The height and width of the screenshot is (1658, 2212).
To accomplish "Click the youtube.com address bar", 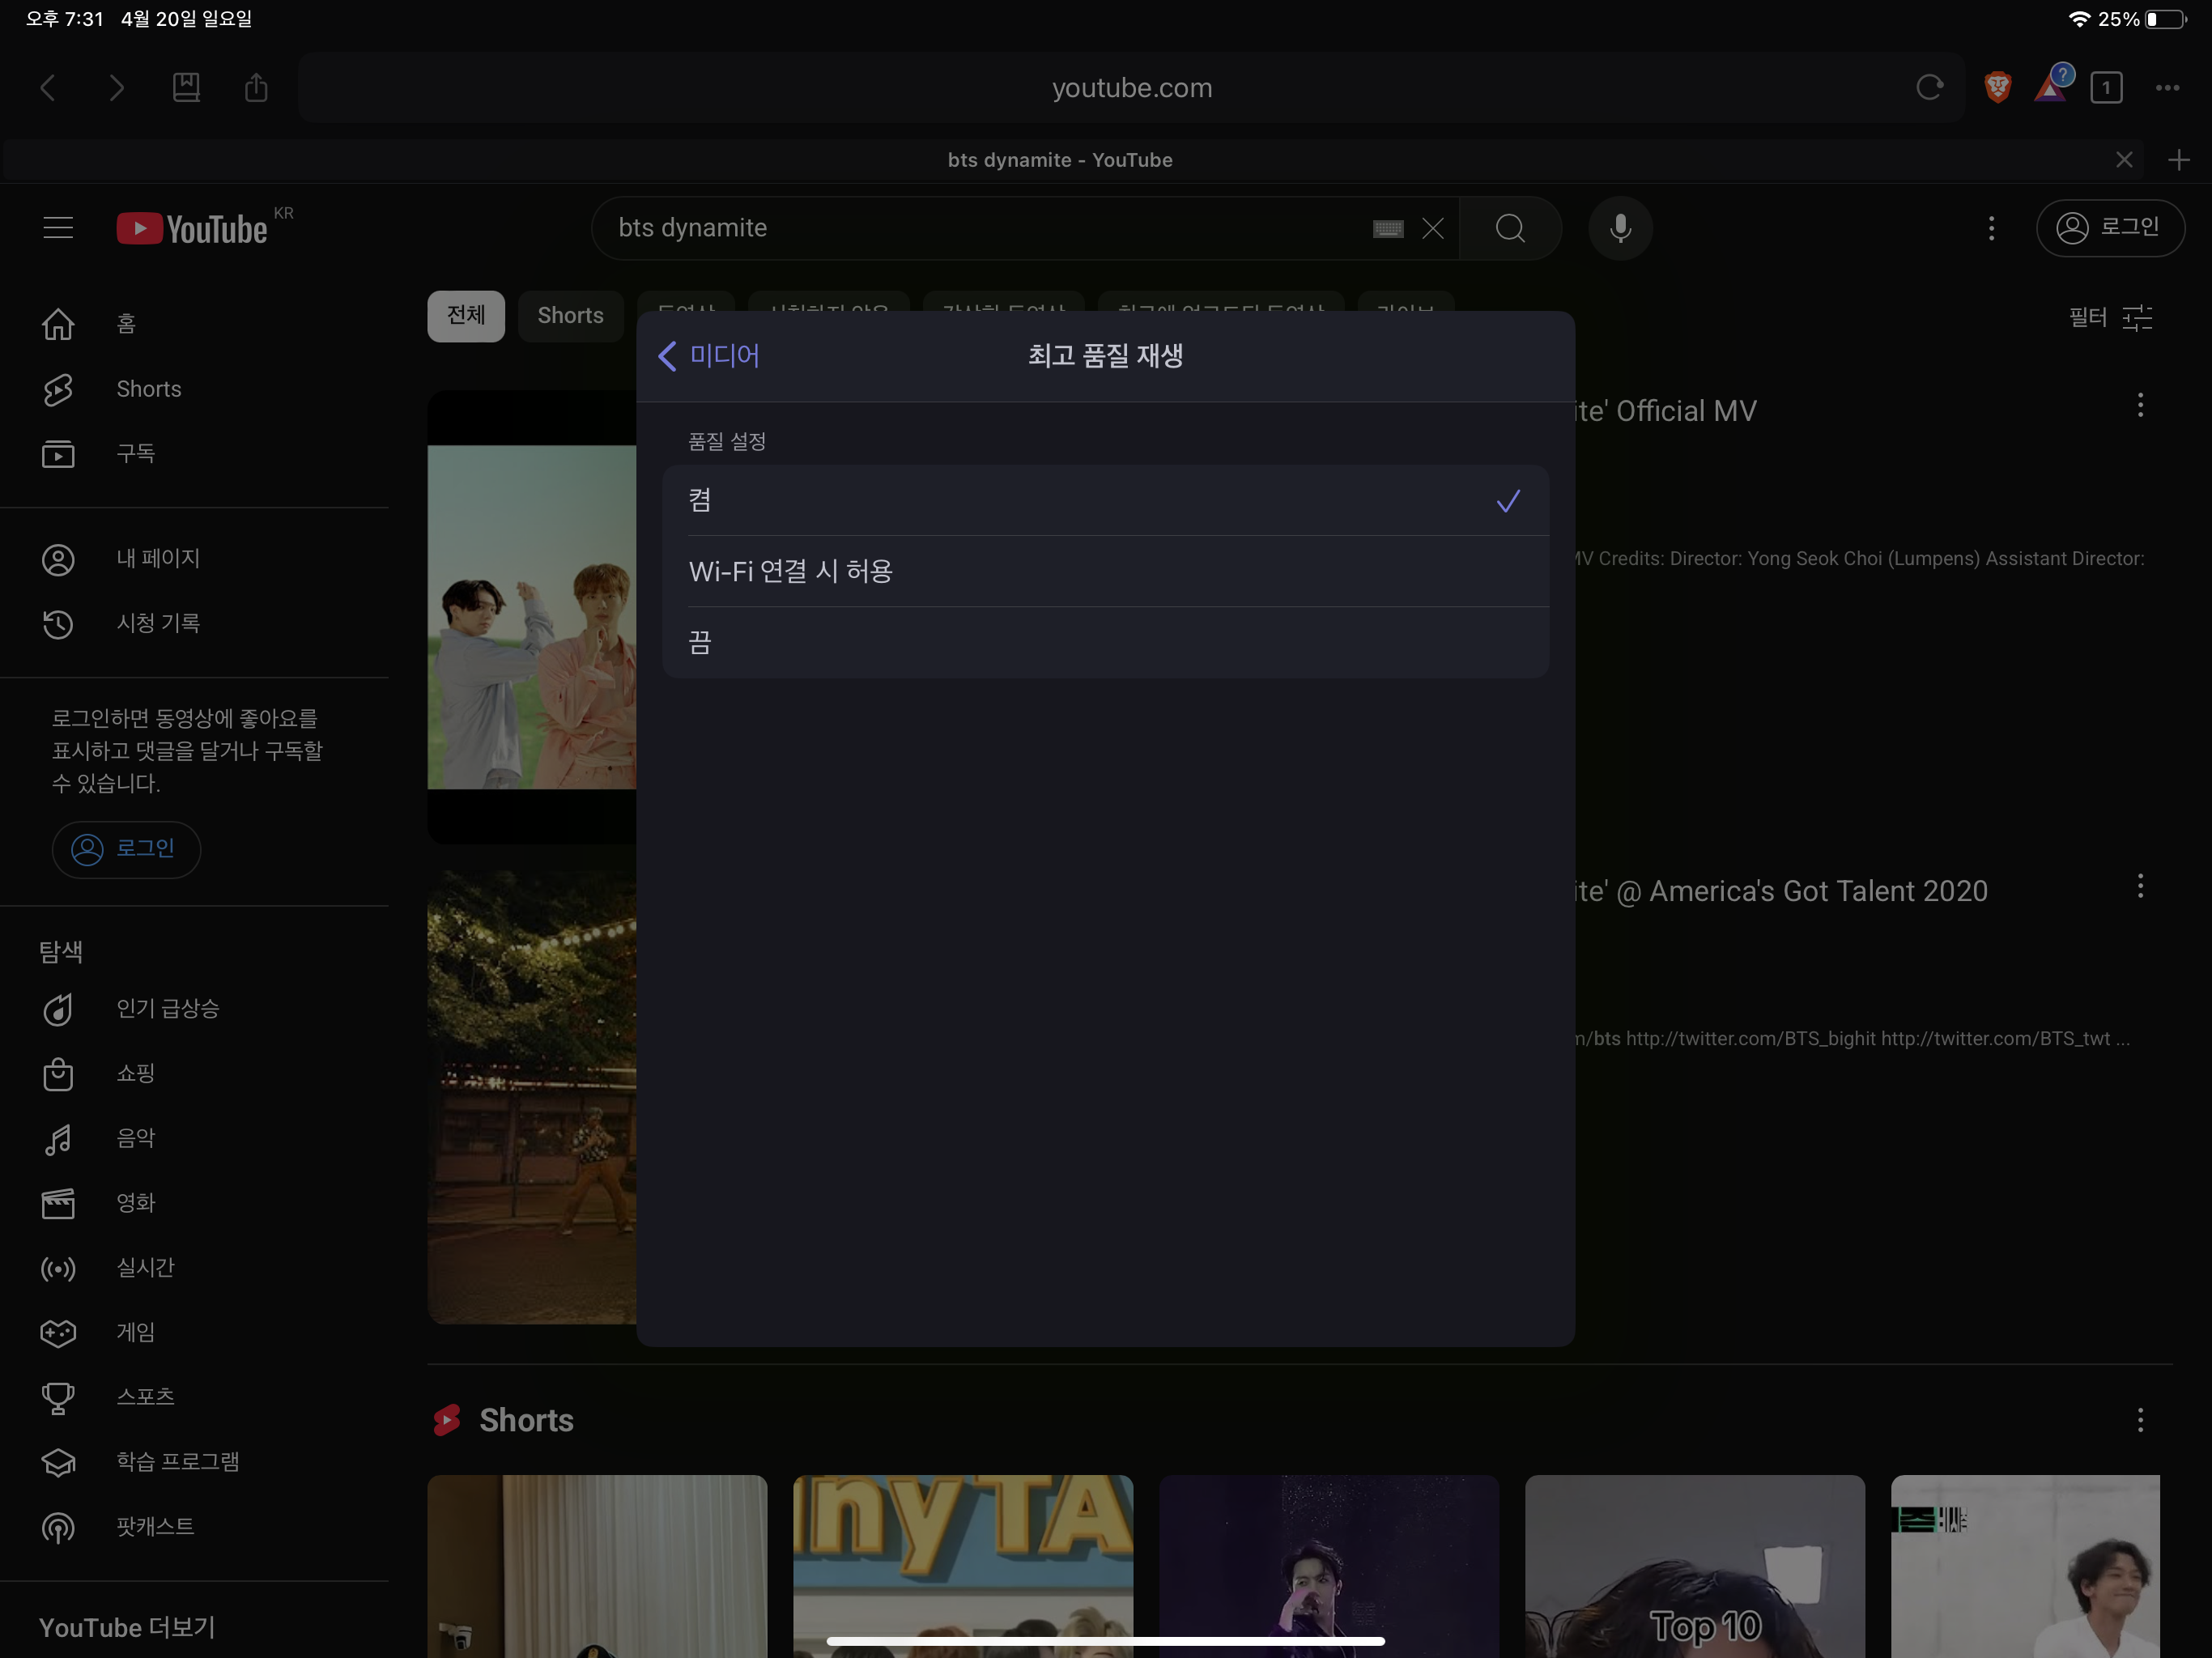I will coord(1130,88).
